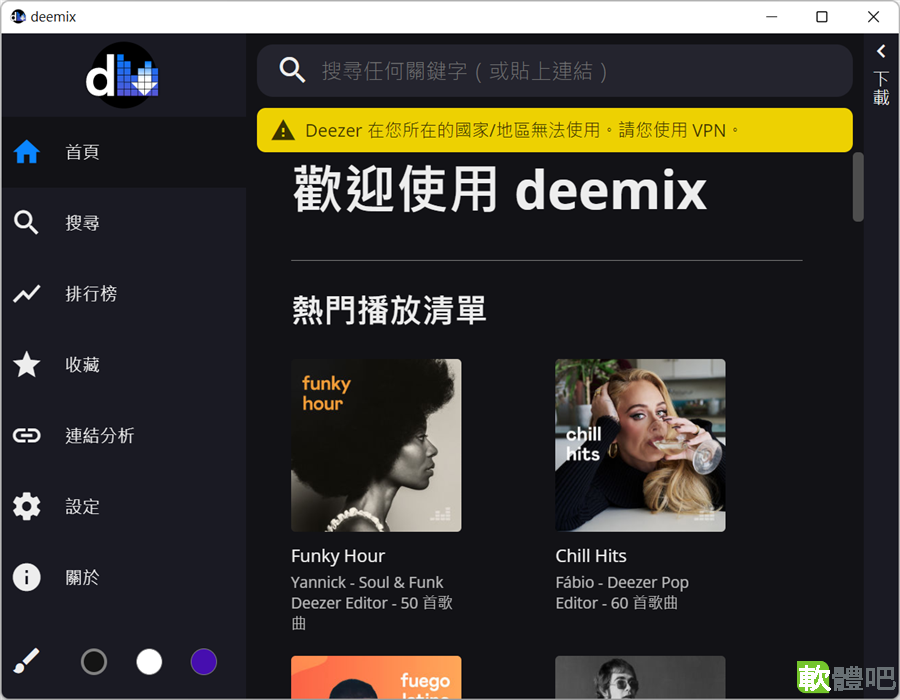
Task: Open the 設定 settings page
Action: click(x=124, y=506)
